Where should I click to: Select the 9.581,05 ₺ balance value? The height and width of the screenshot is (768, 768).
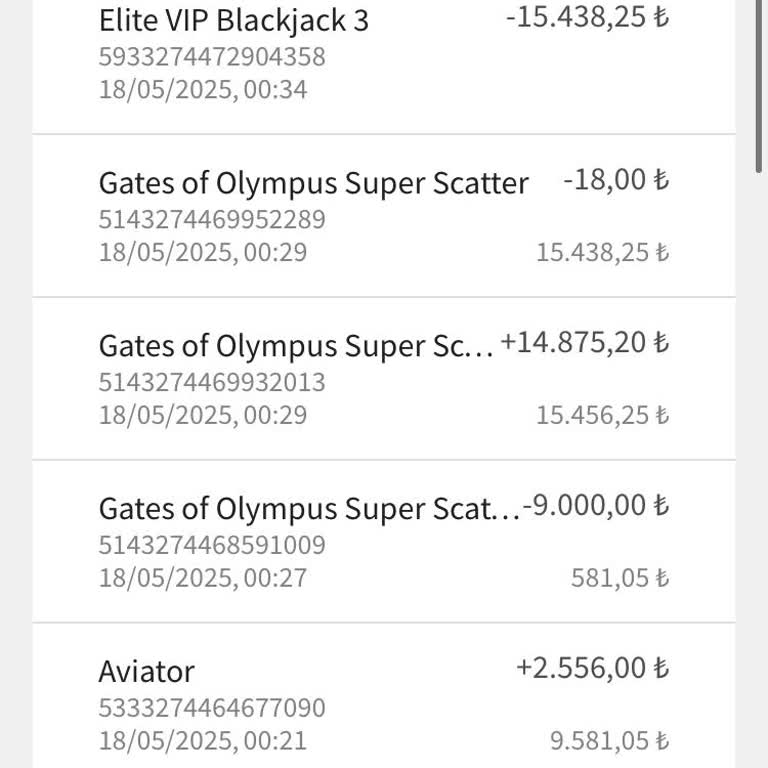(609, 741)
